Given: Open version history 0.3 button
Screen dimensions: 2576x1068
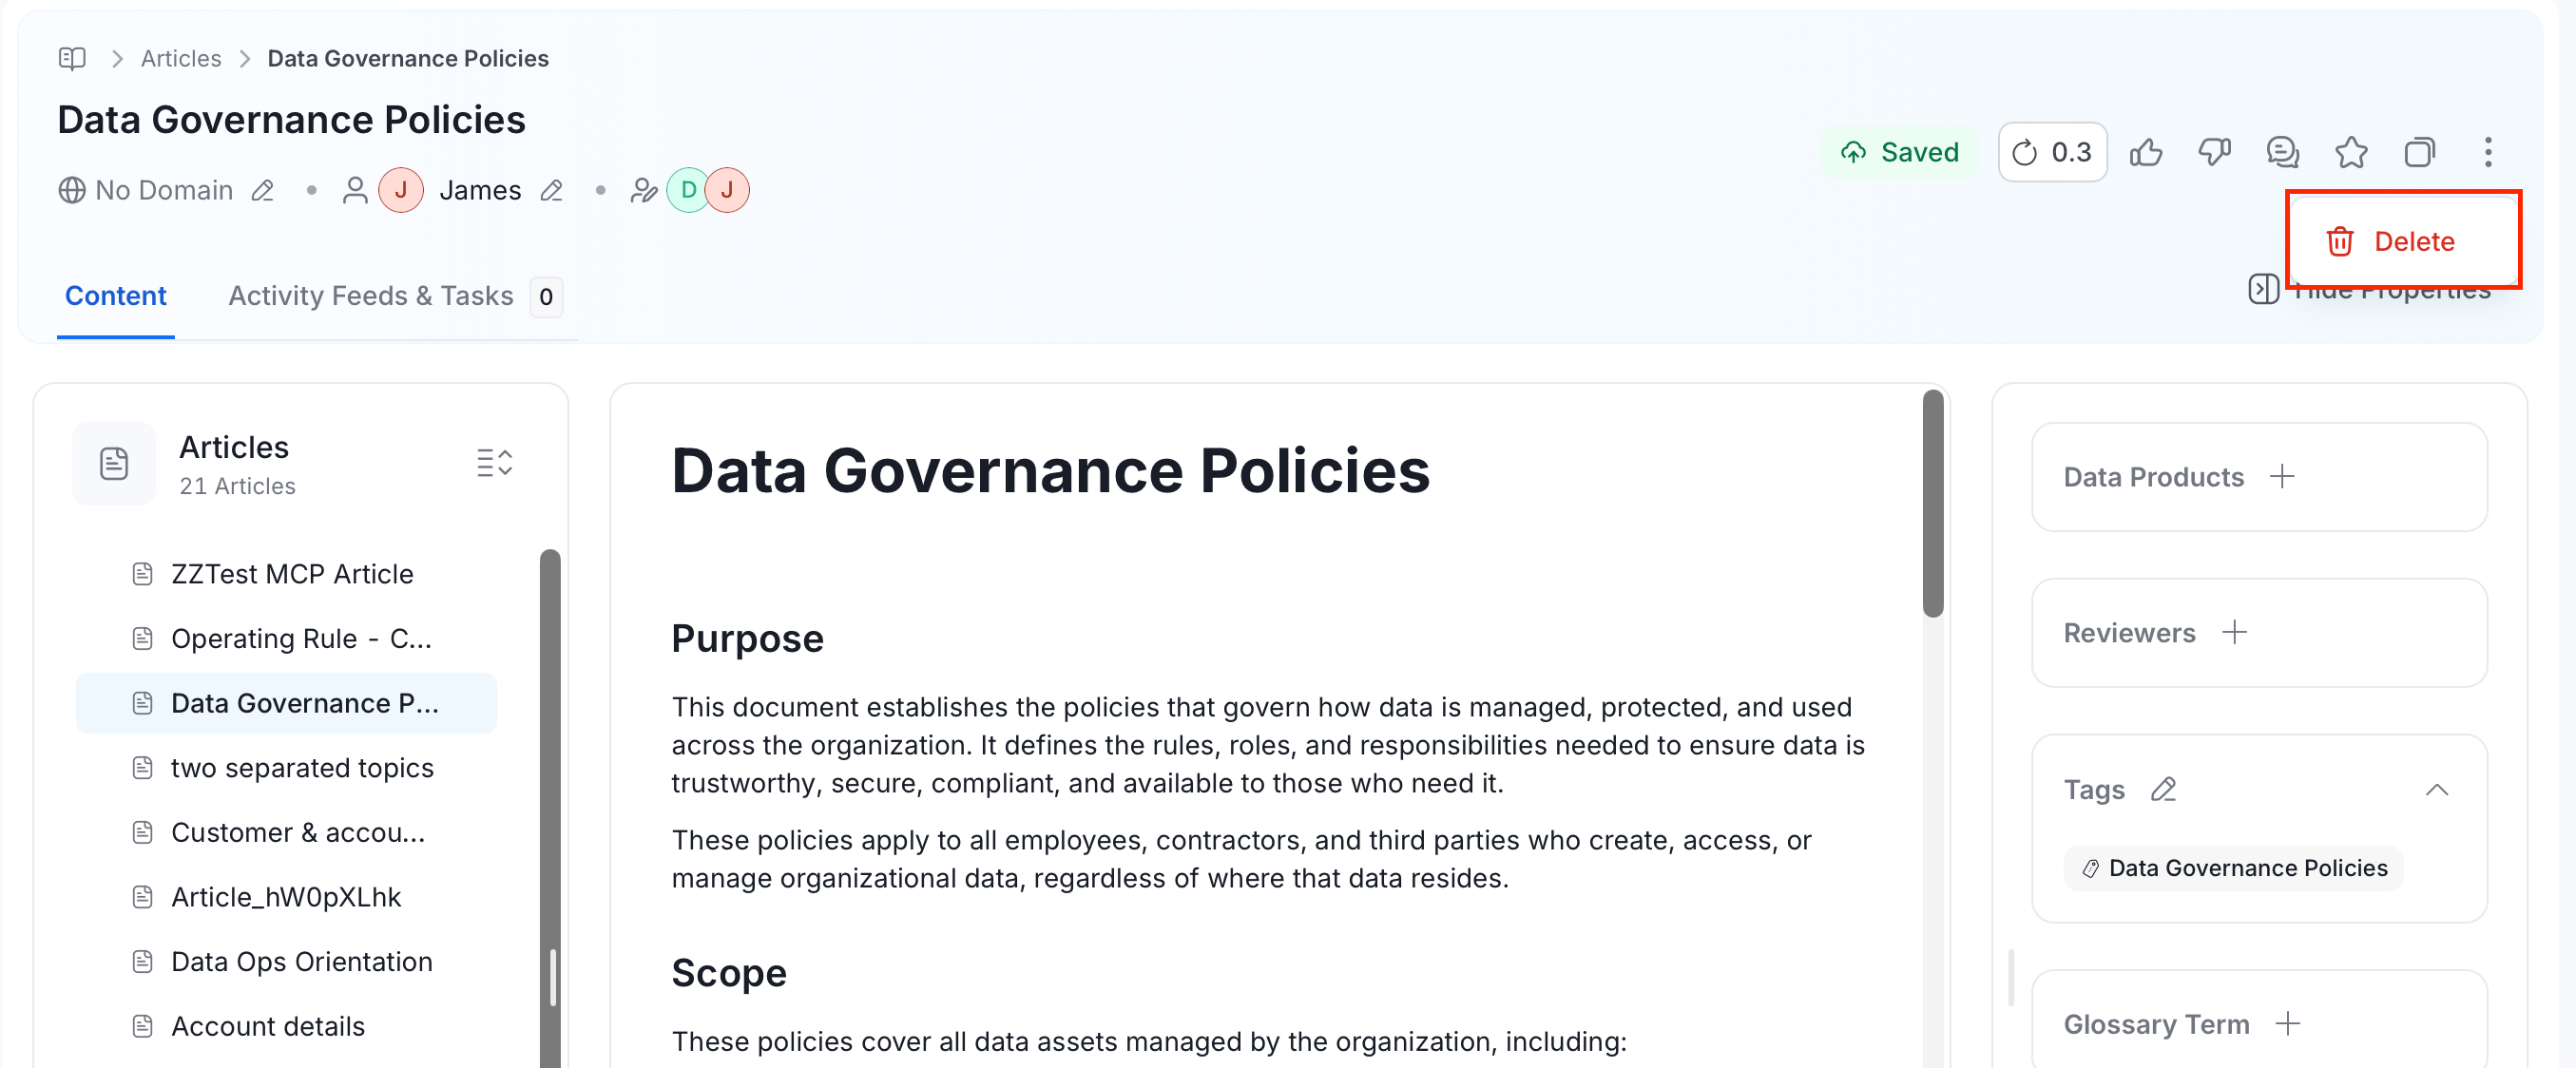Looking at the screenshot, I should click(2052, 153).
